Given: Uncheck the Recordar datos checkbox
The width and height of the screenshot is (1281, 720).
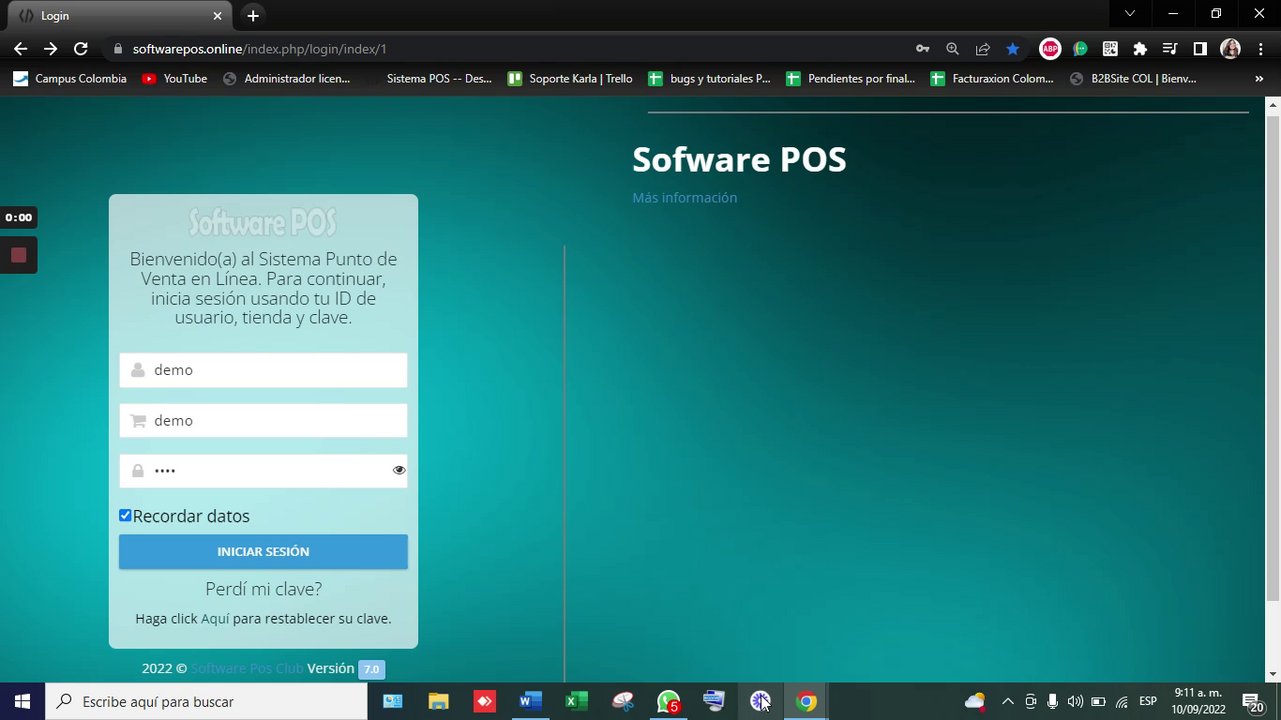Looking at the screenshot, I should click(x=125, y=515).
